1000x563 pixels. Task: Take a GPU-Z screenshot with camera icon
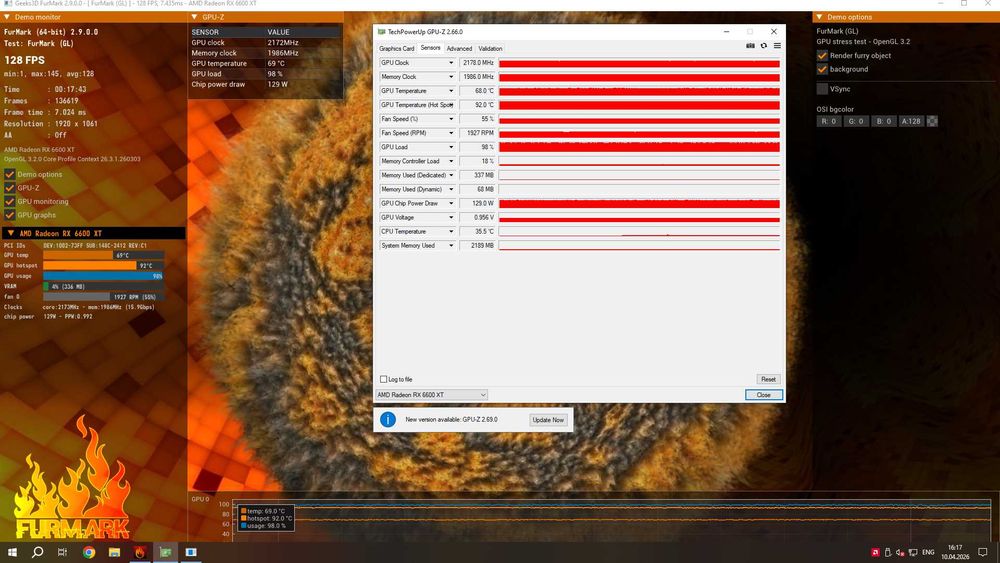tap(750, 46)
